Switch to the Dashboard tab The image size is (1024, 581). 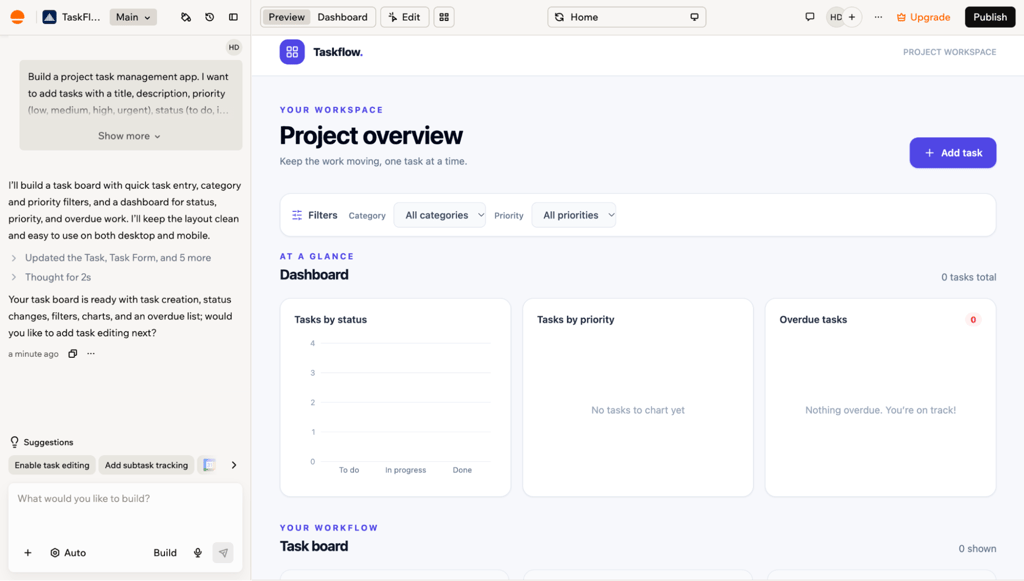tap(342, 17)
